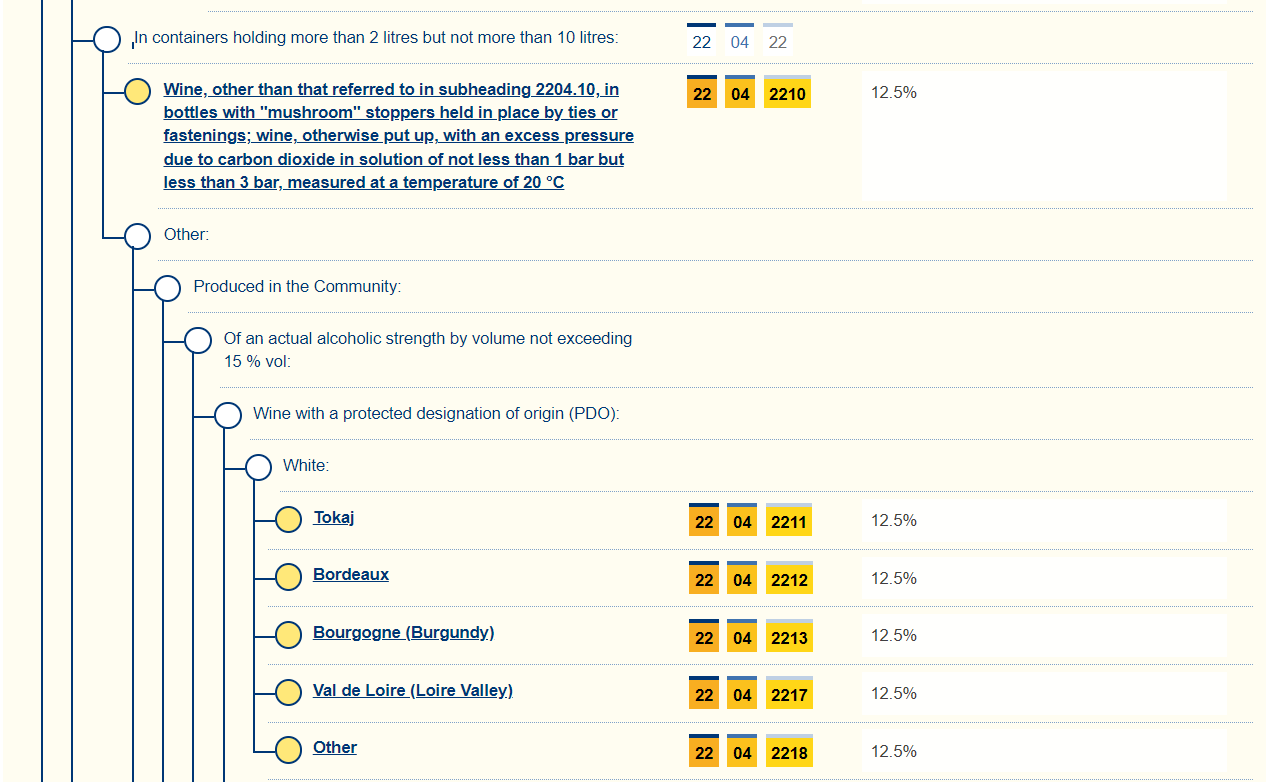Image resolution: width=1268 pixels, height=782 pixels.
Task: Click yellow circle node beside the last Other link
Action: 288,749
